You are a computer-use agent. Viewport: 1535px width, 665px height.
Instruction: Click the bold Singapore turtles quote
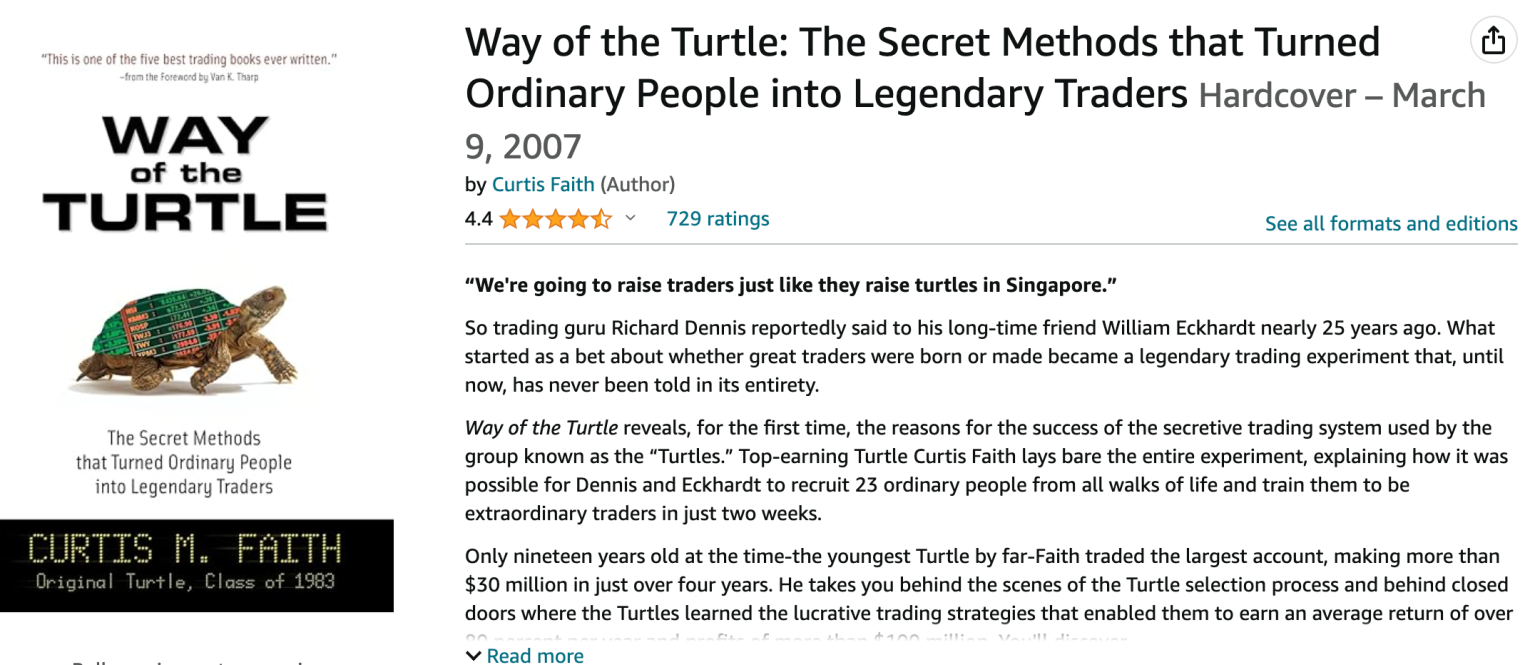pyautogui.click(x=790, y=285)
